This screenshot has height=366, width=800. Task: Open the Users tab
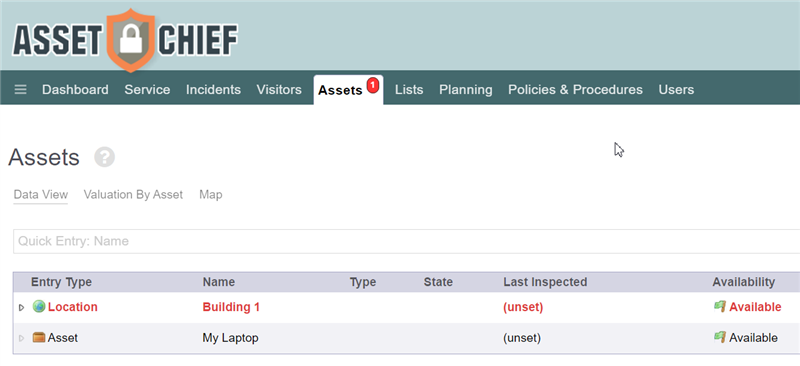(x=676, y=90)
